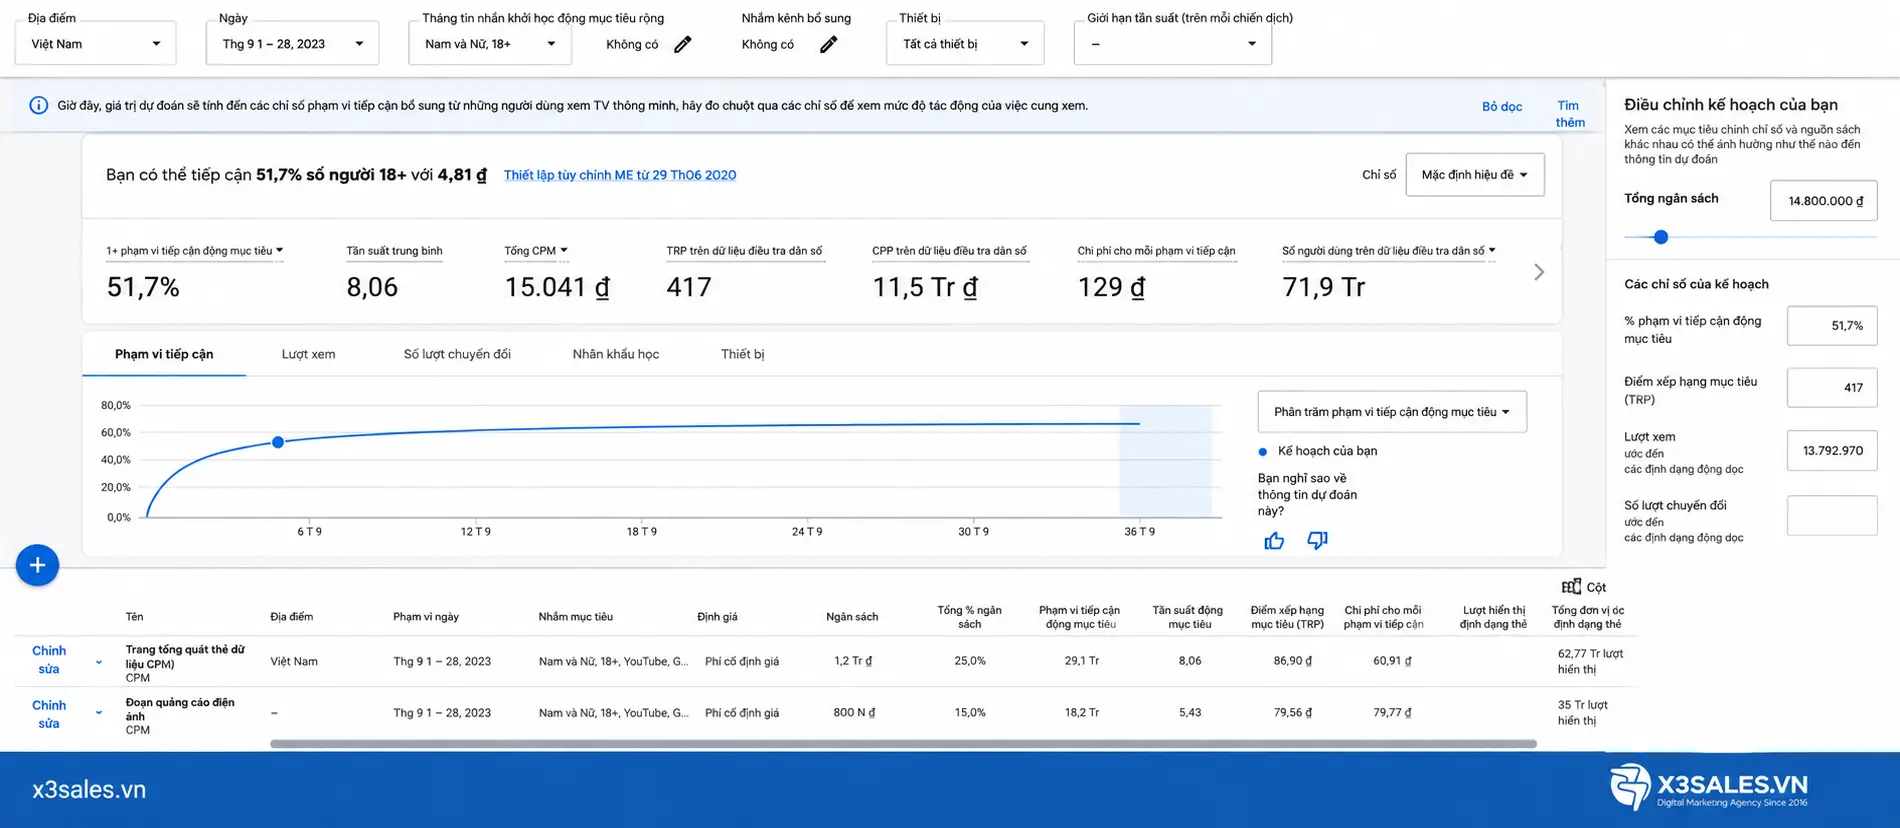
Task: Adjust the Tổng ngân sách budget slider handle
Action: click(1661, 237)
